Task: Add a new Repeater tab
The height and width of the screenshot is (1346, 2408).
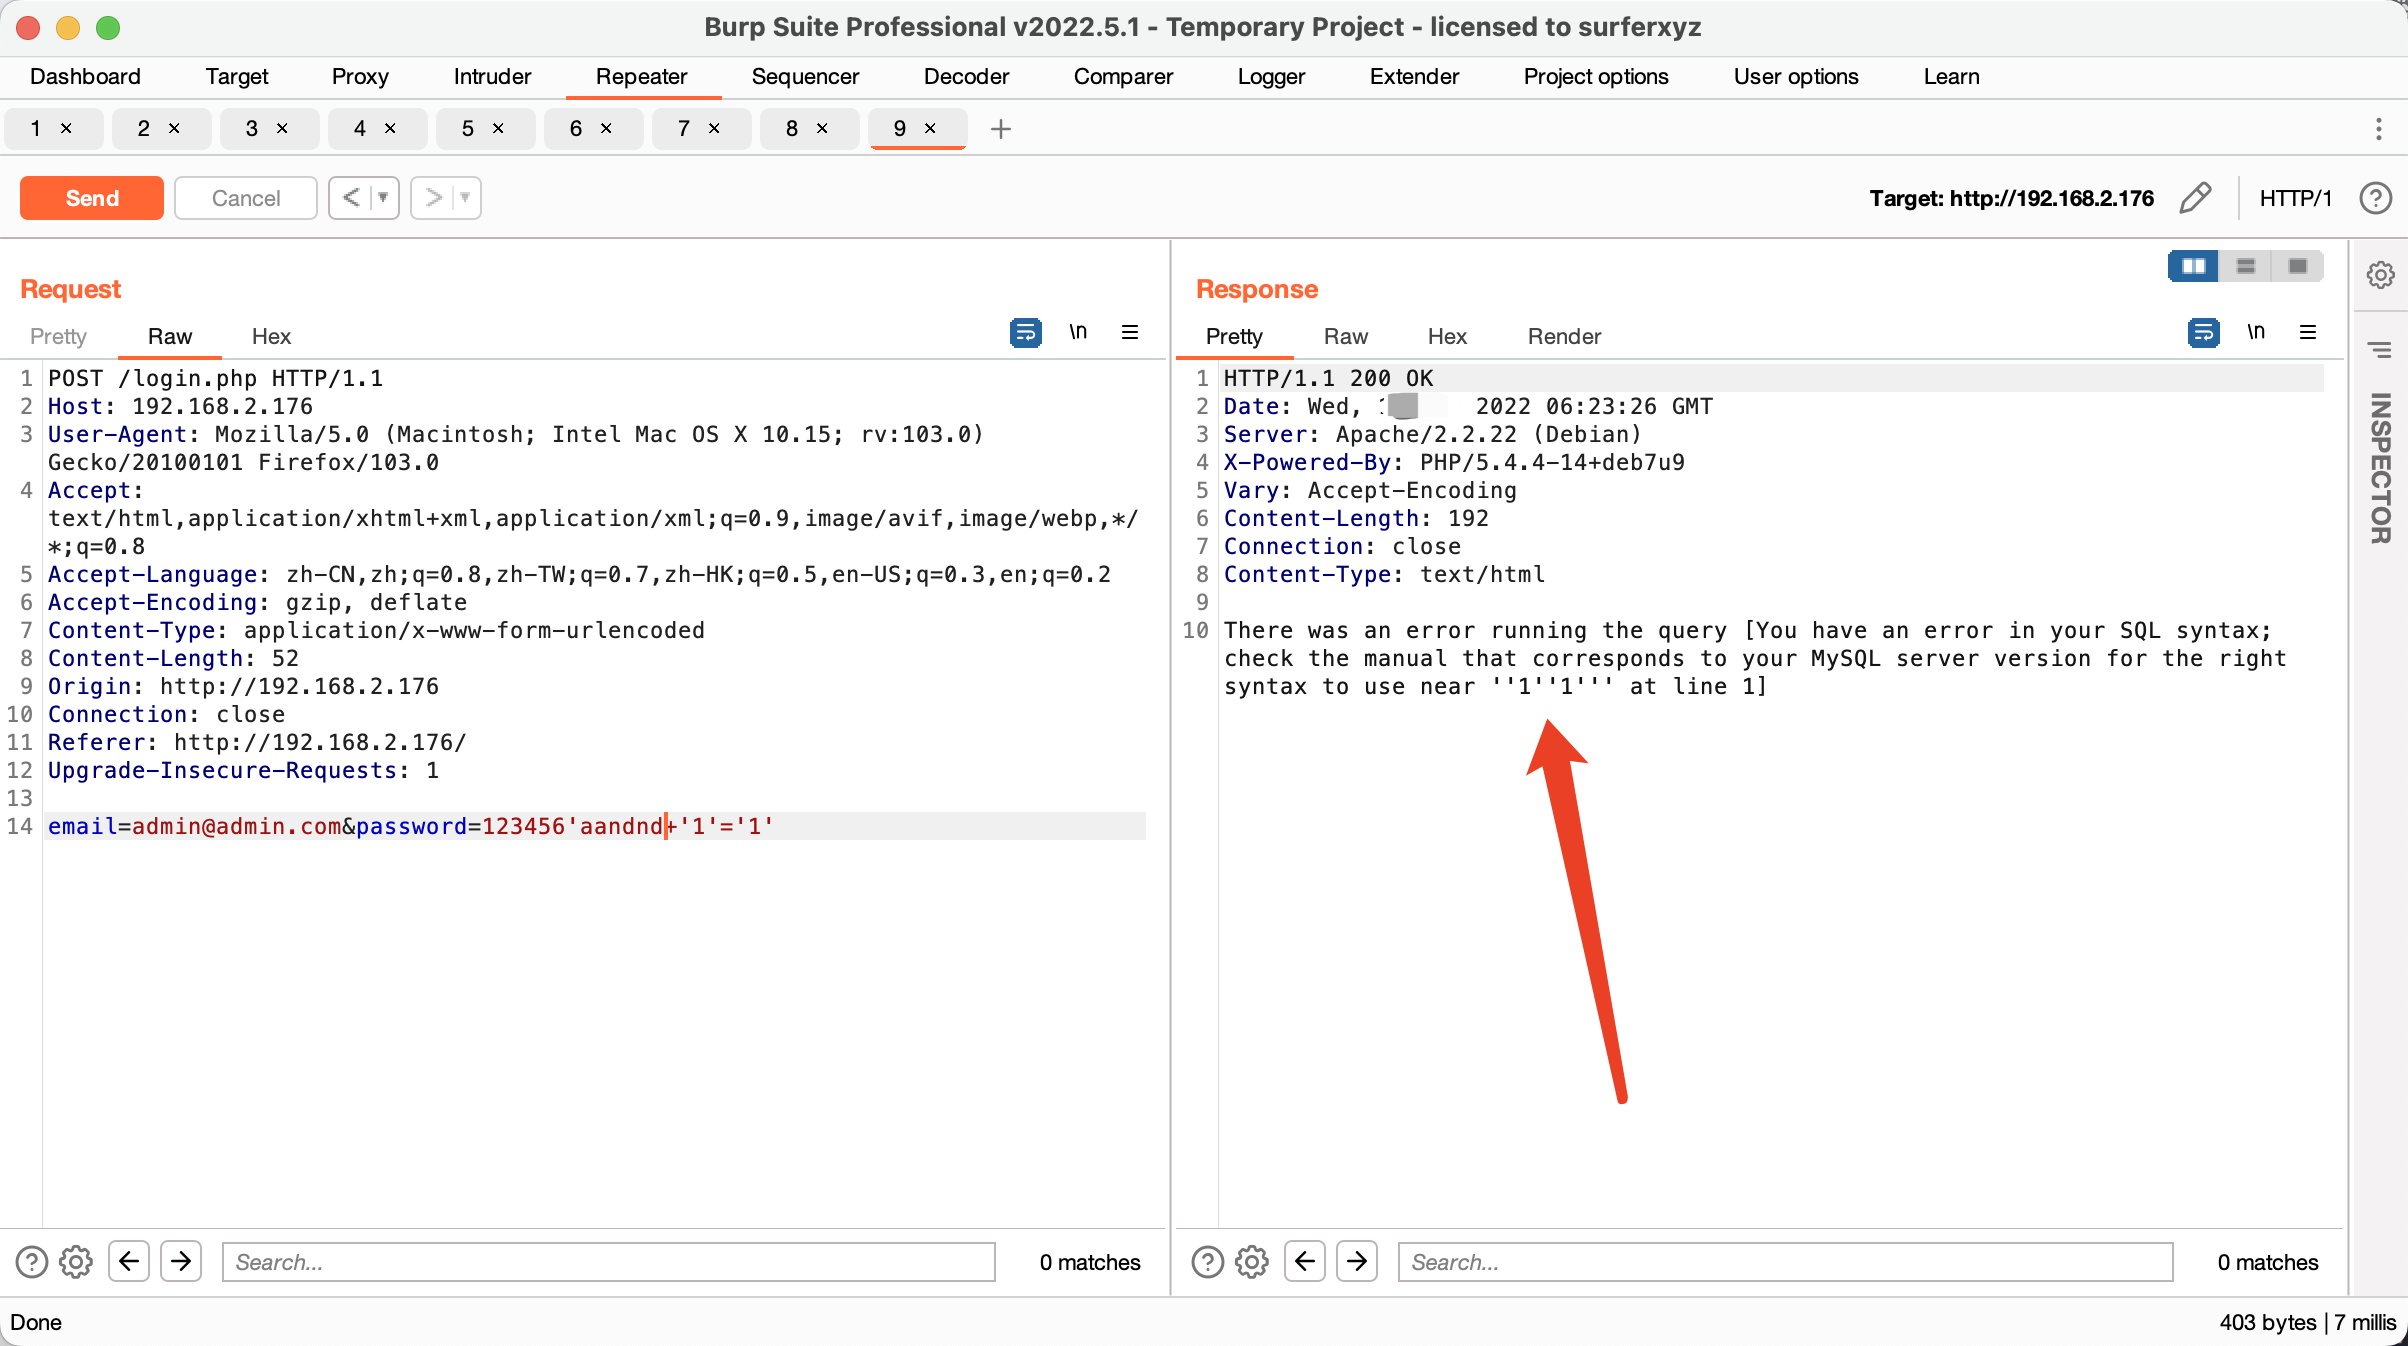Action: [1000, 129]
